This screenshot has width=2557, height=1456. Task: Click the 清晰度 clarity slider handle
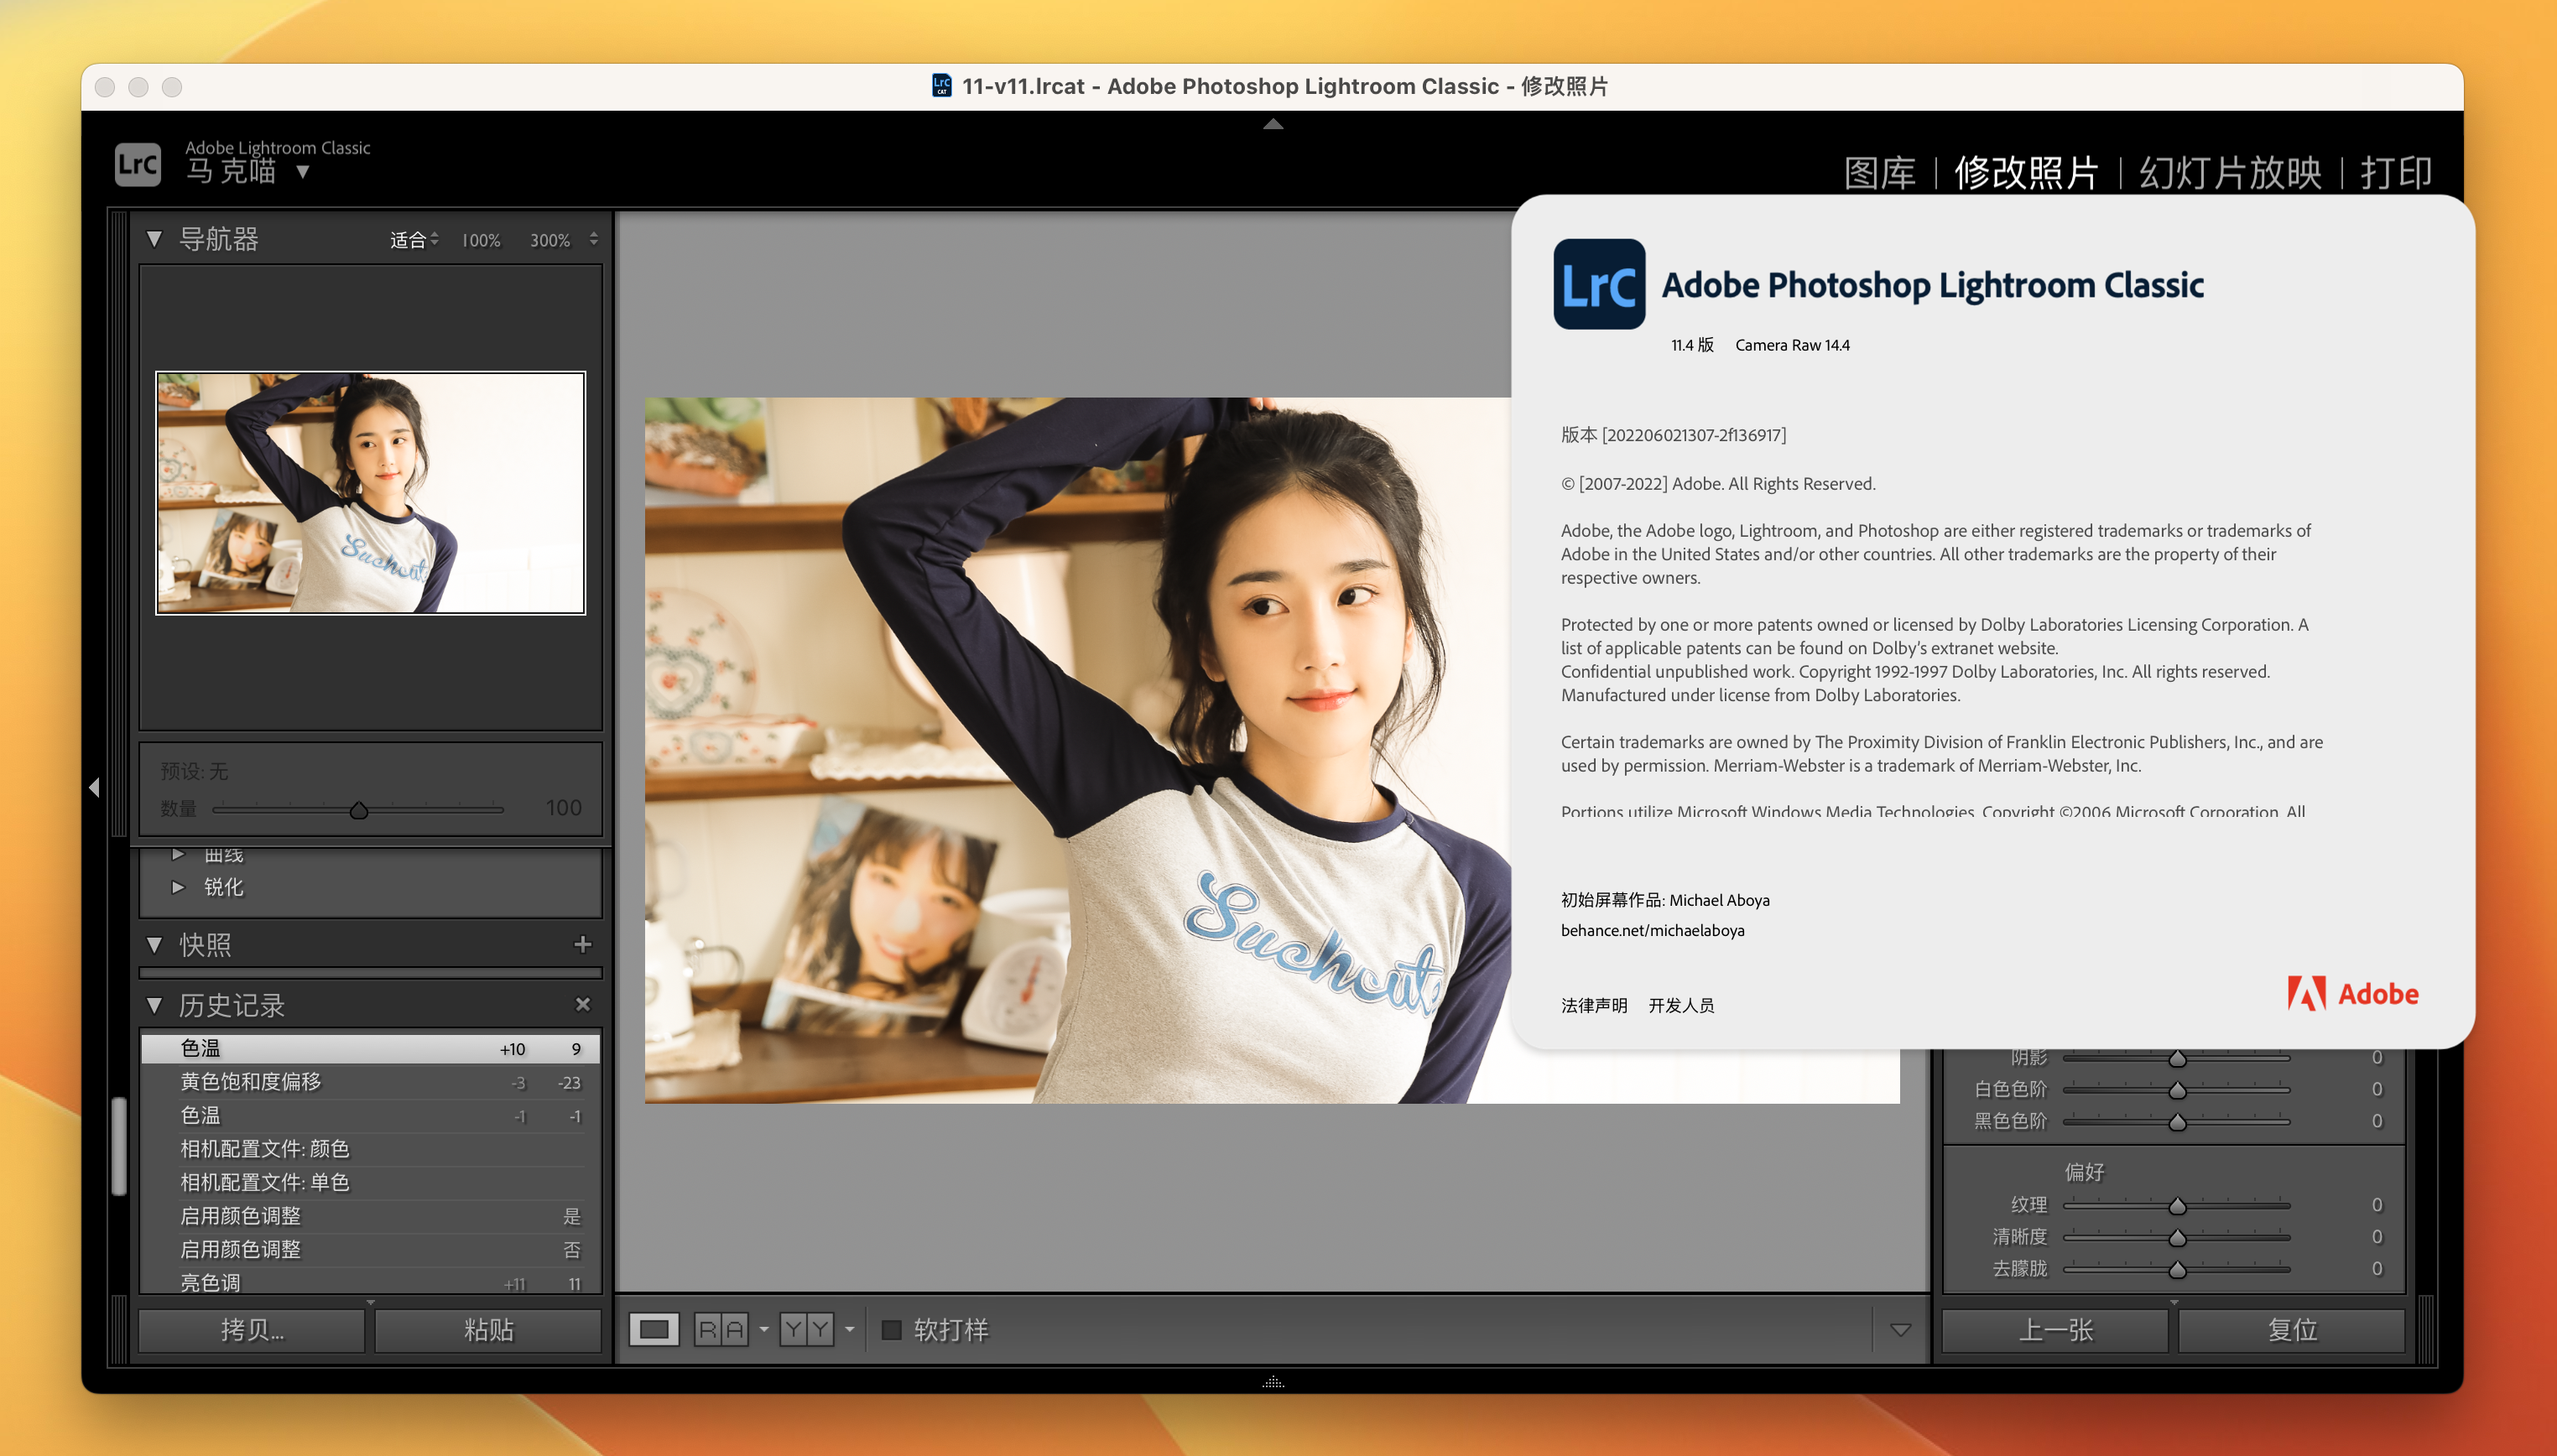2177,1238
